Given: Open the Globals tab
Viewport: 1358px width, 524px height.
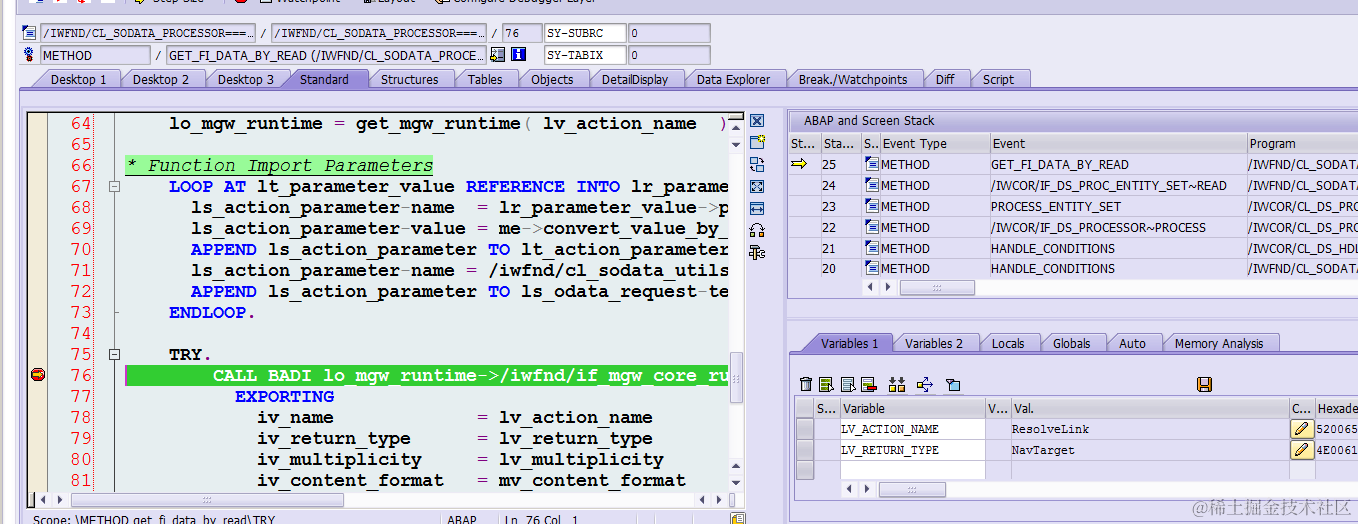Looking at the screenshot, I should tap(1072, 343).
